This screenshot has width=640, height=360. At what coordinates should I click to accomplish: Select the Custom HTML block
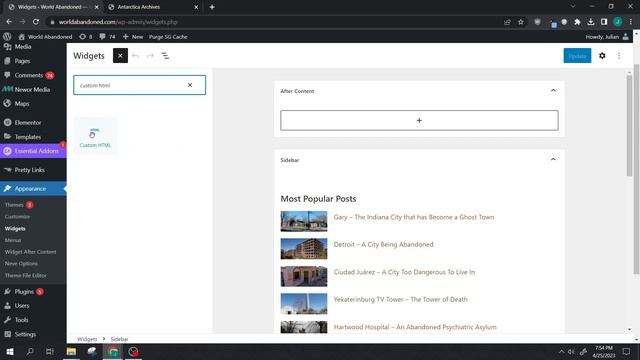pyautogui.click(x=95, y=136)
